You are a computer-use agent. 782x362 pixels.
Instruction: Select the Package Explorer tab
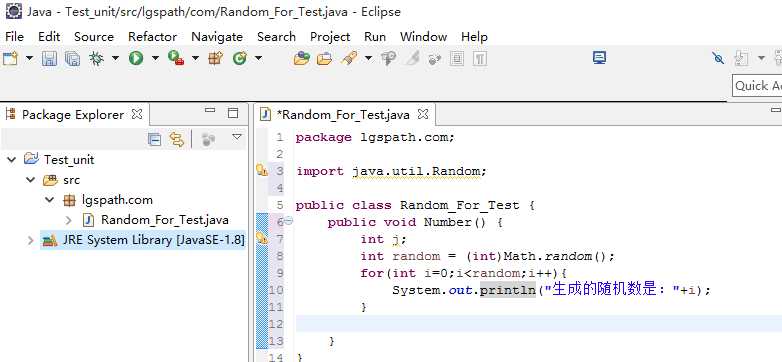click(72, 115)
